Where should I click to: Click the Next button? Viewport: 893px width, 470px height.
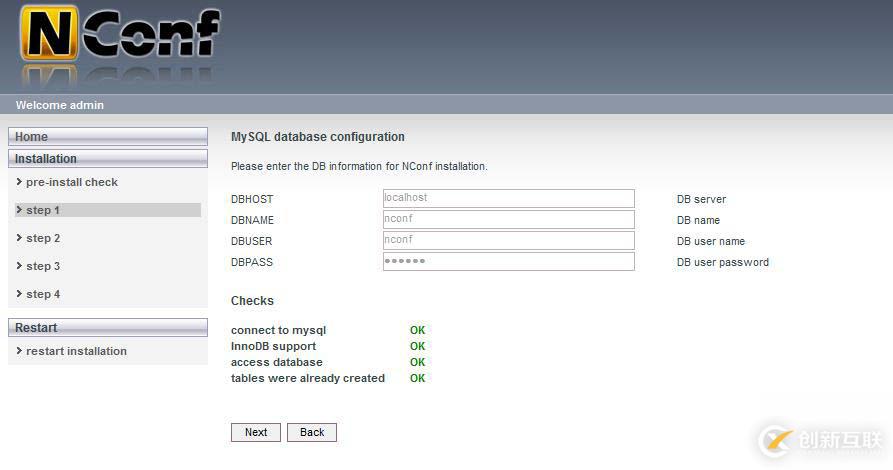tap(256, 432)
